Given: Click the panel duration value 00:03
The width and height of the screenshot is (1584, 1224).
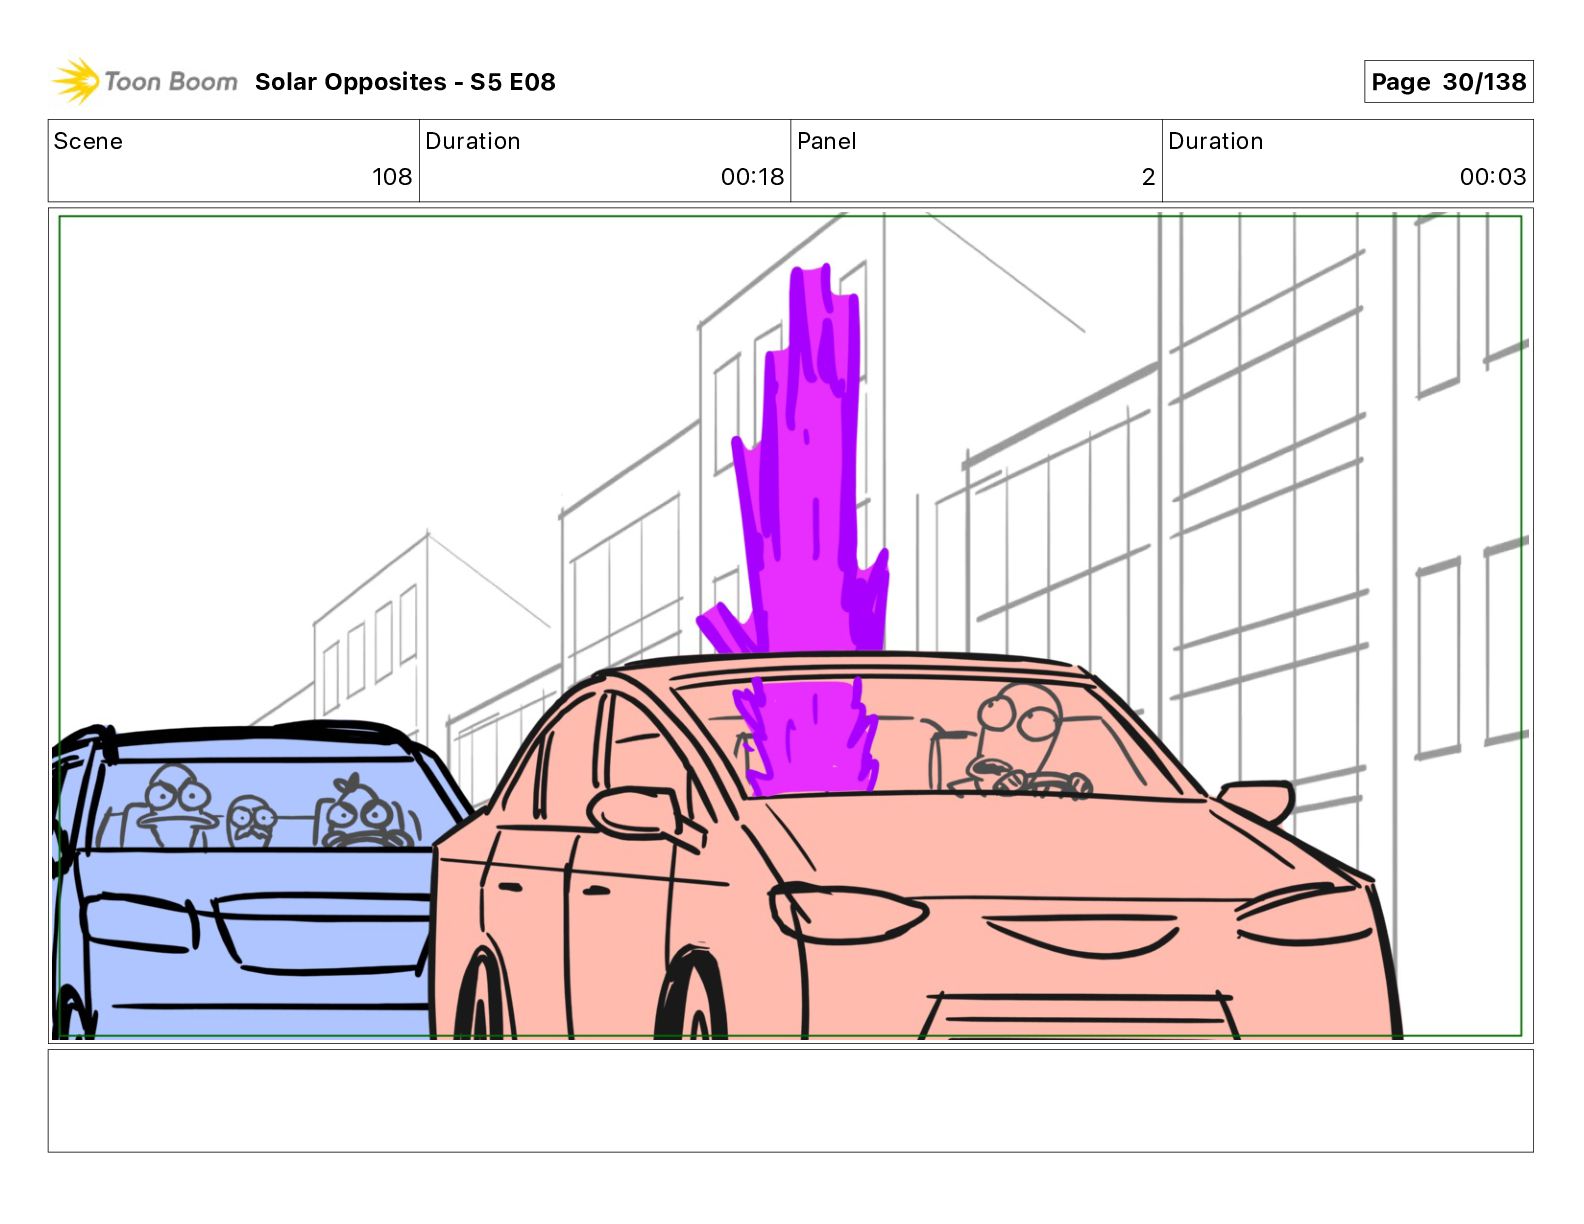Looking at the screenshot, I should [1493, 177].
